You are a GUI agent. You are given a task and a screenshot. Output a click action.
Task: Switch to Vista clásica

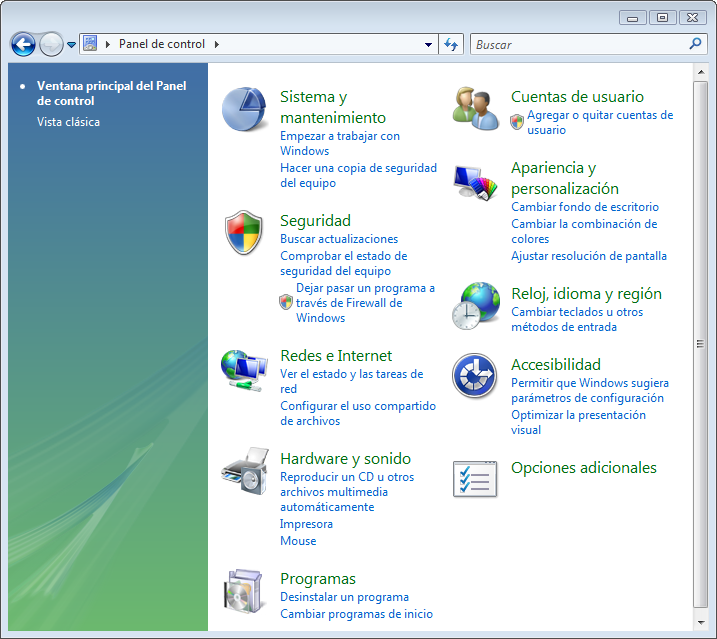point(68,122)
